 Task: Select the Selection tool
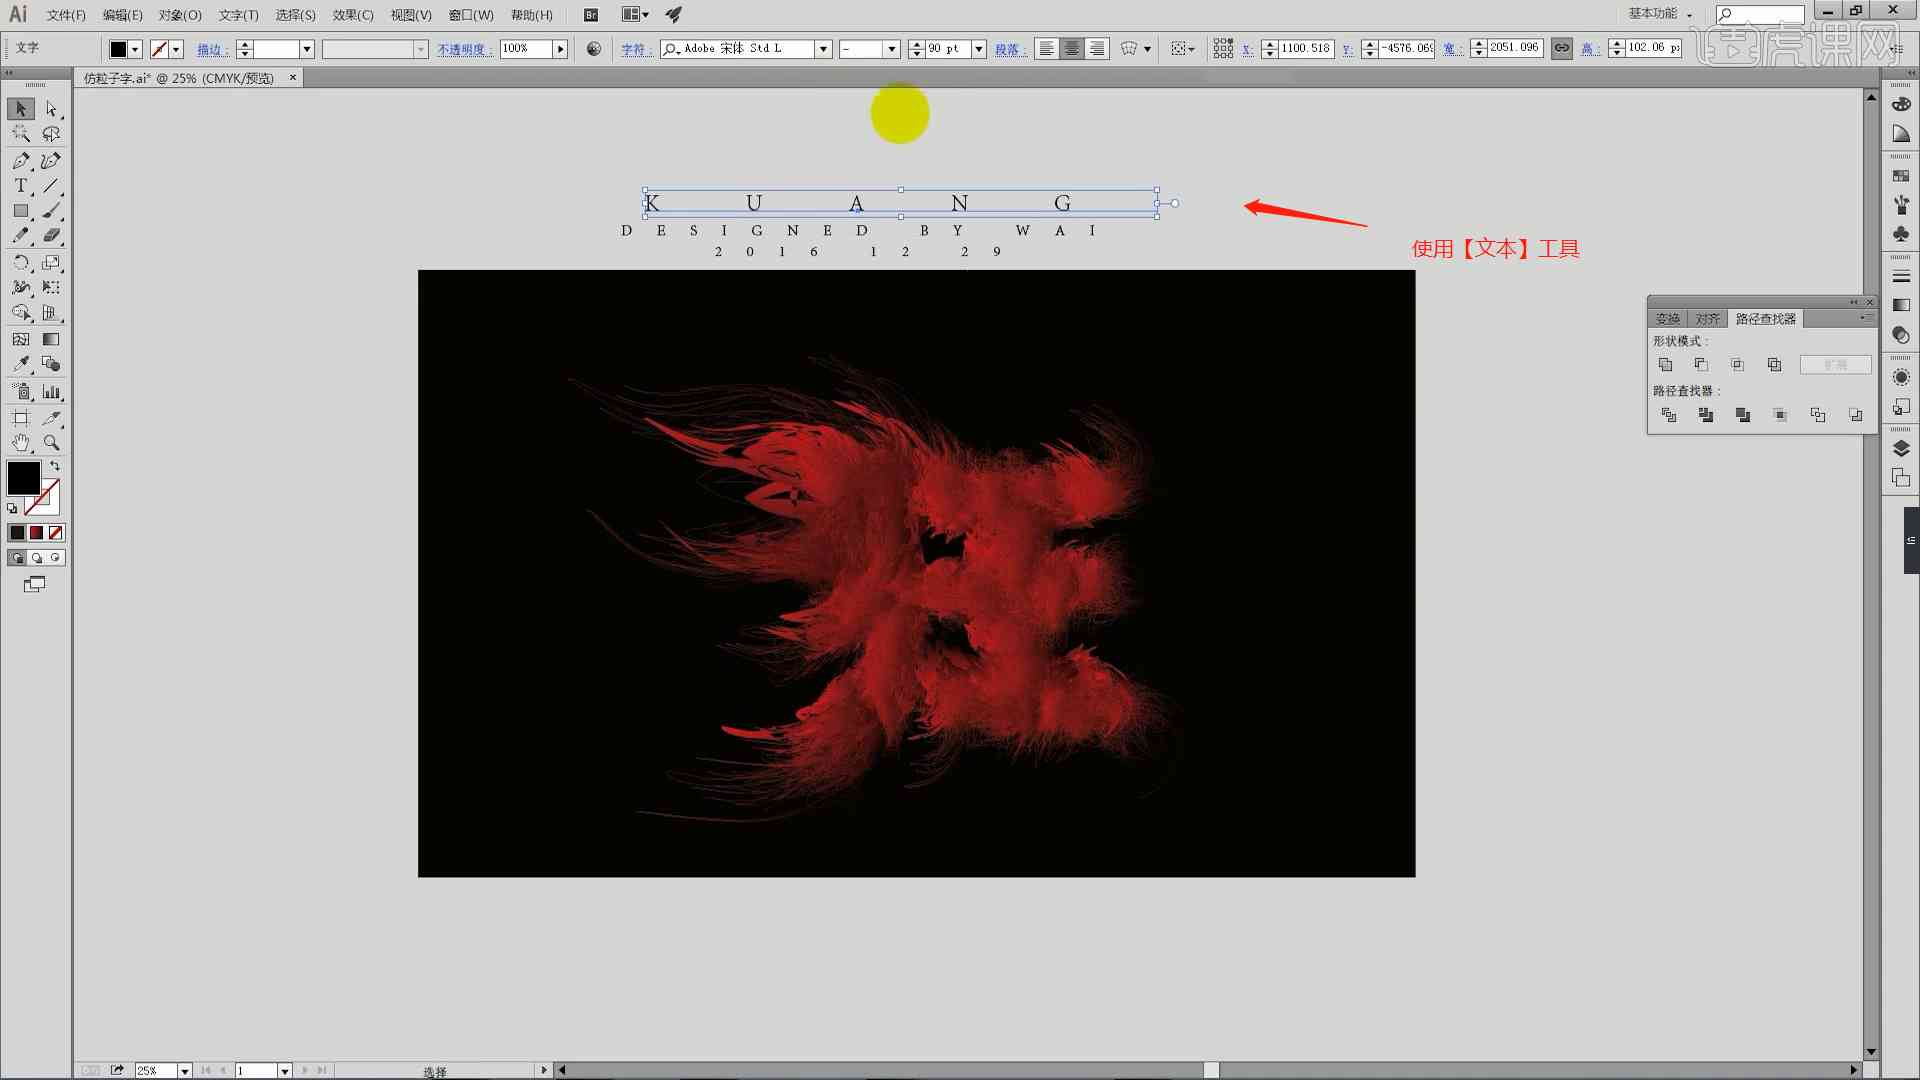pos(20,109)
